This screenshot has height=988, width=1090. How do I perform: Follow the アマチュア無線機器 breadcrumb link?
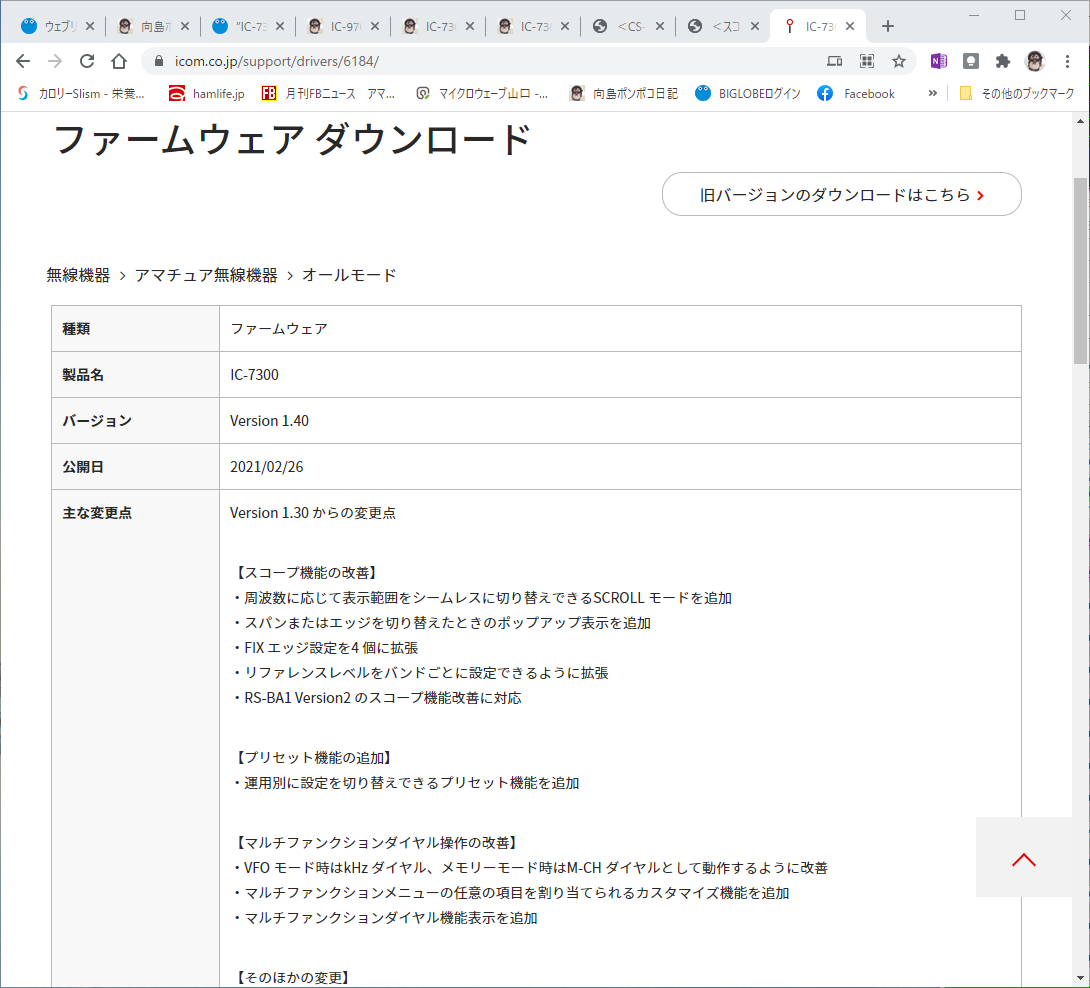point(206,275)
